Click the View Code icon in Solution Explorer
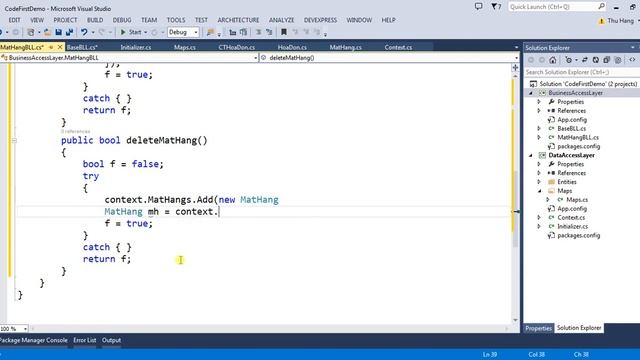The image size is (640, 360). (632, 60)
